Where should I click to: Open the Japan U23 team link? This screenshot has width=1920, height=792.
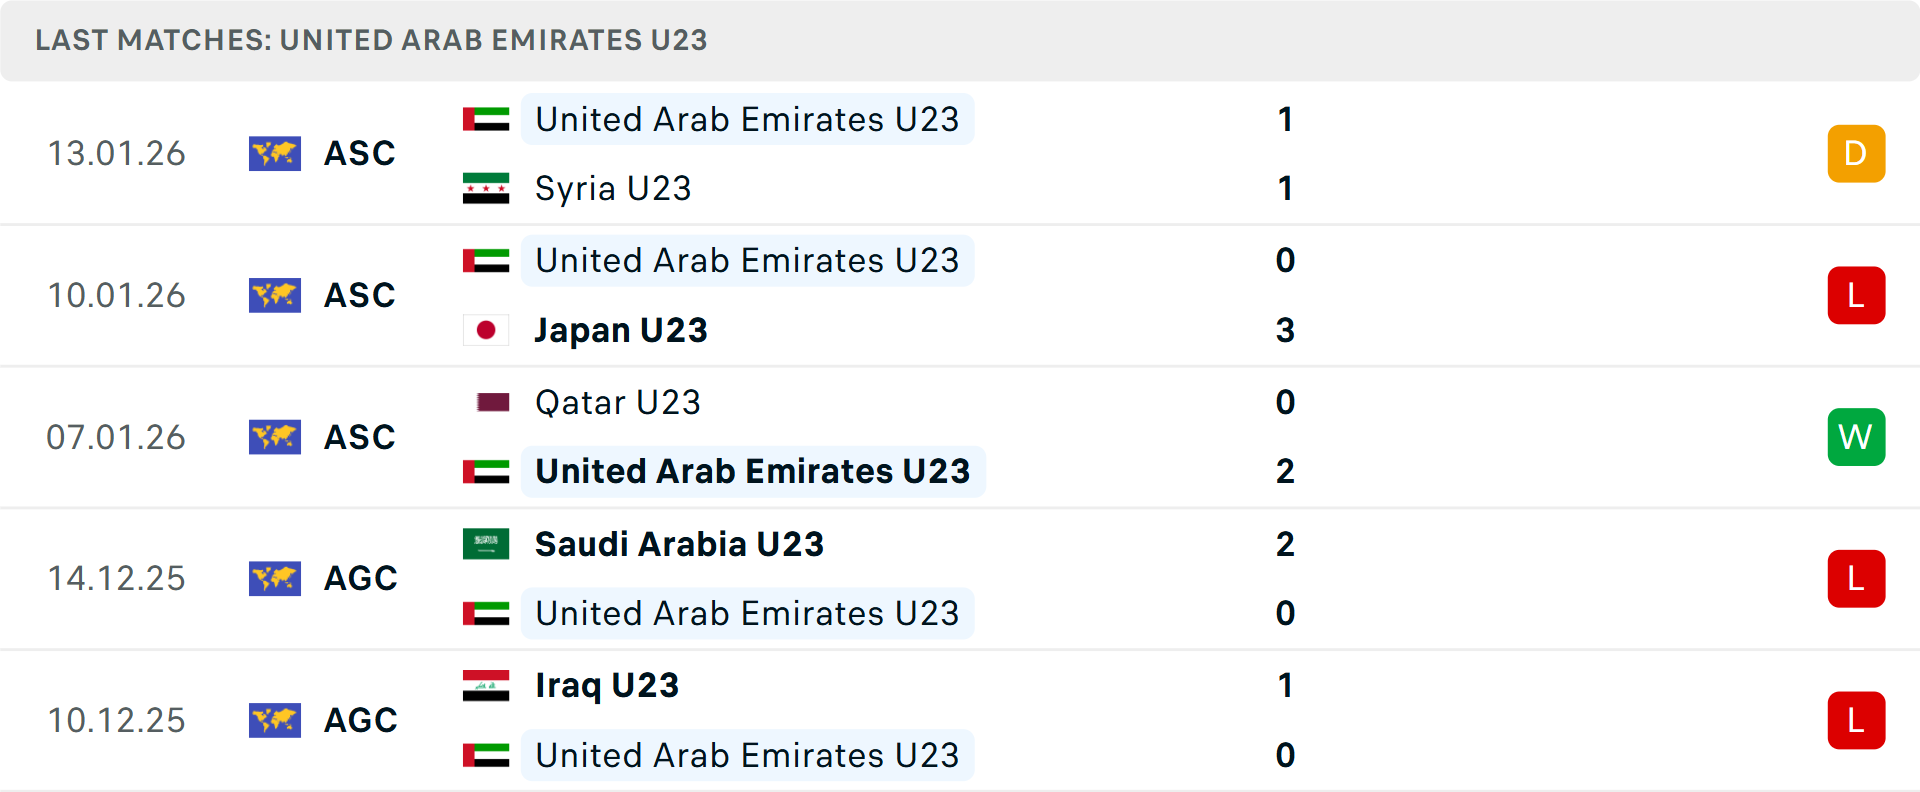621,330
